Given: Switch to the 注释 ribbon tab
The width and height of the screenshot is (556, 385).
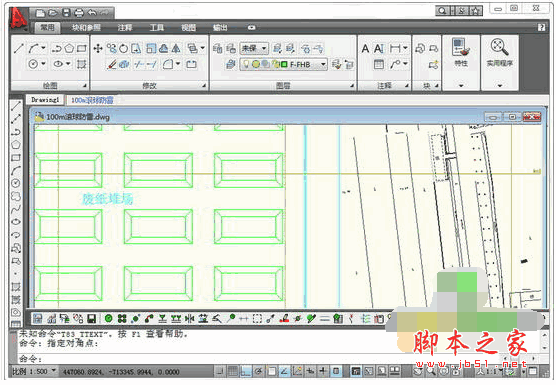Looking at the screenshot, I should coord(125,27).
